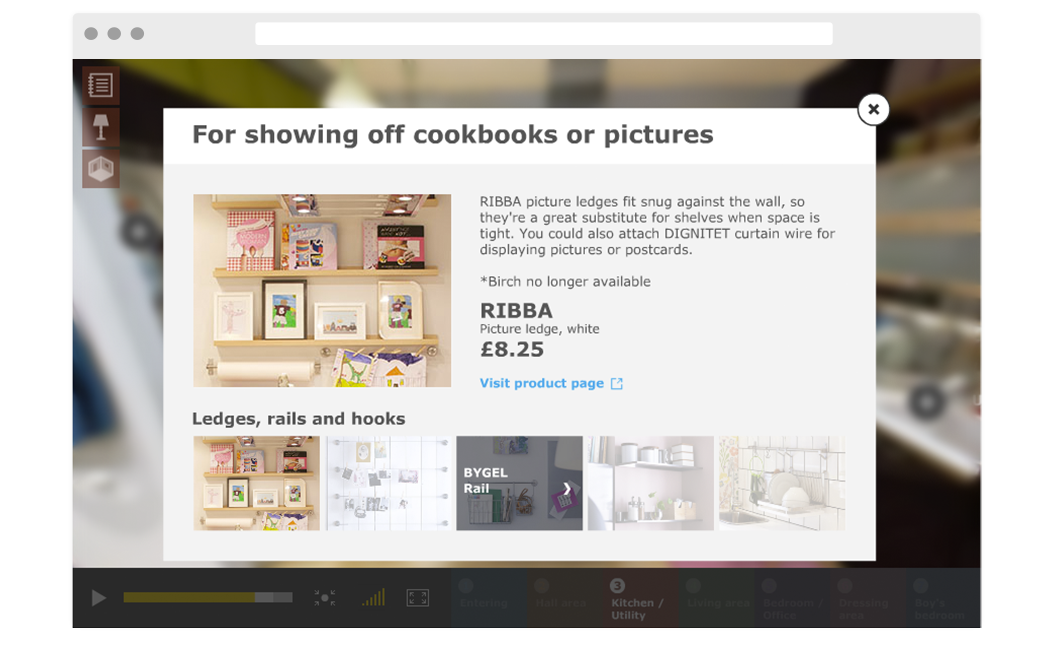Click the room cube icon in the sidebar

point(101,168)
